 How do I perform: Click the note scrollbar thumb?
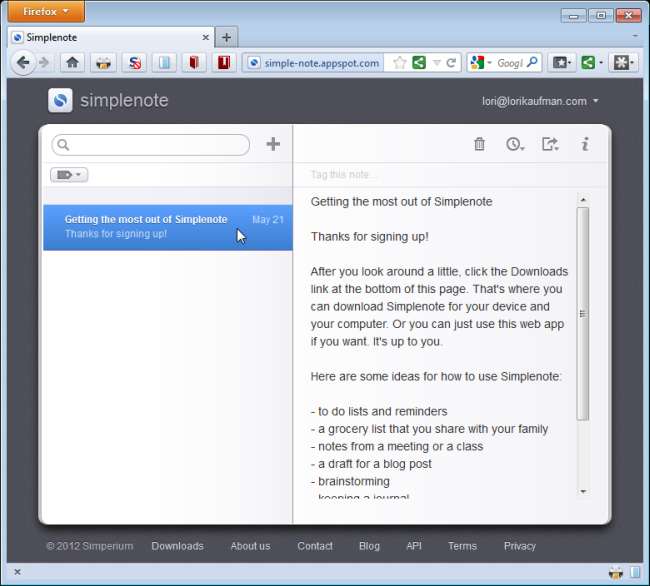(583, 314)
